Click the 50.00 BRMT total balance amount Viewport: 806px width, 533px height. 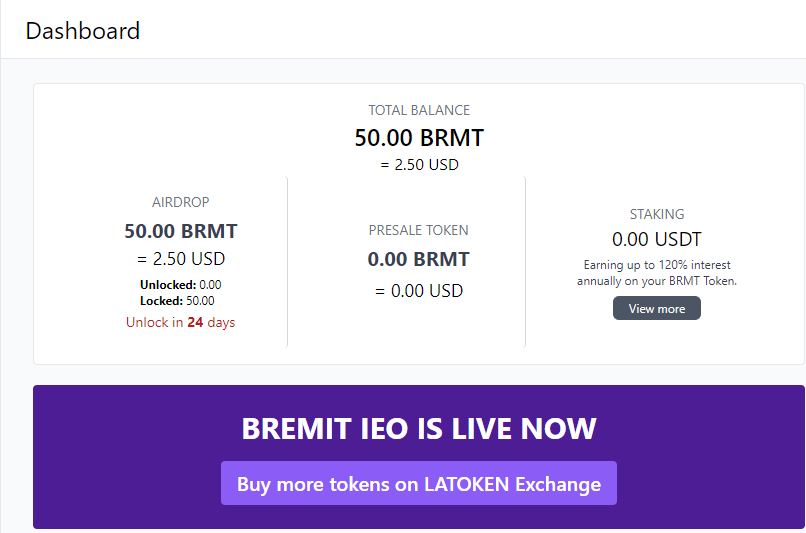[419, 137]
